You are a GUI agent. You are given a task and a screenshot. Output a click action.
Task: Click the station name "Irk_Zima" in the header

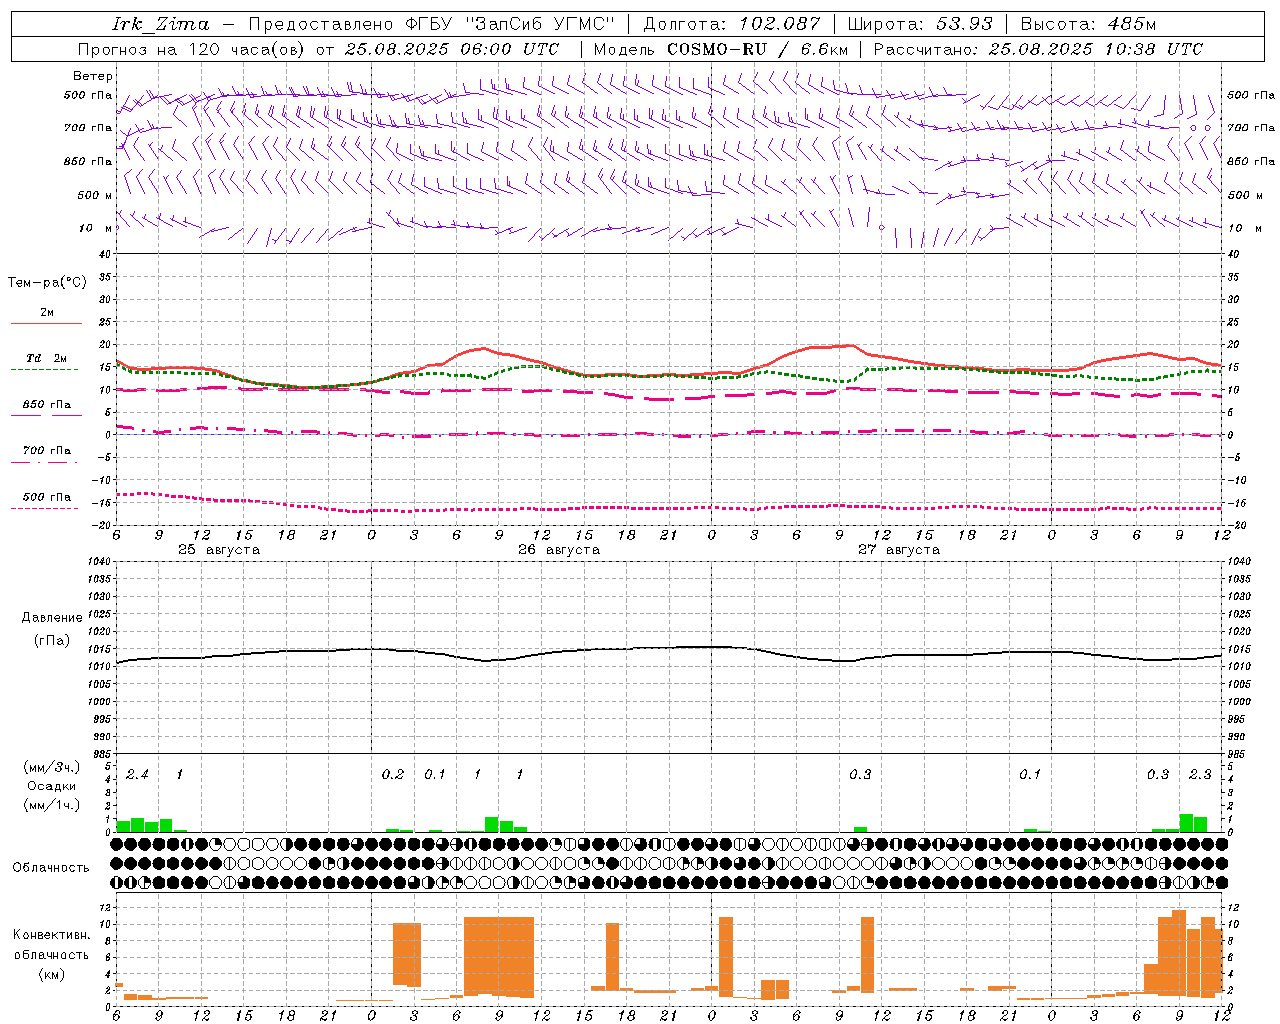point(161,24)
